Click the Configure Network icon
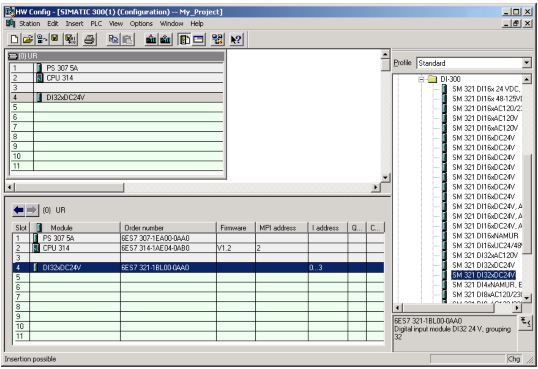 tap(218, 39)
